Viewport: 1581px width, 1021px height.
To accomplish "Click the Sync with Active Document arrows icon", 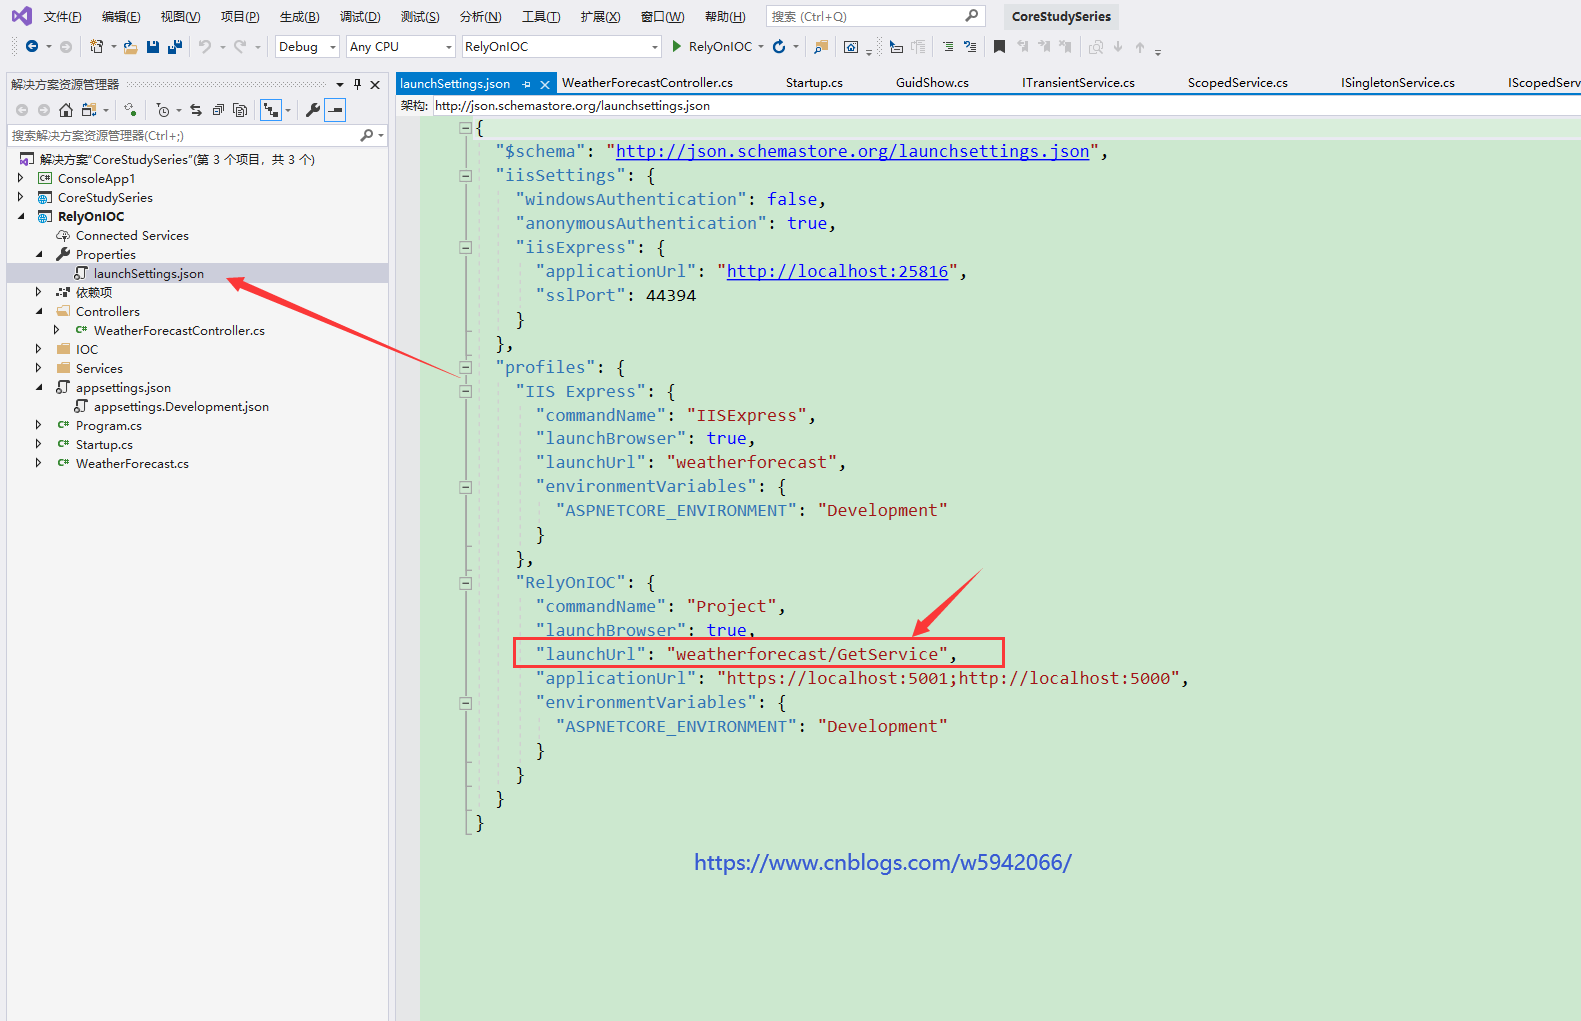I will click(196, 110).
